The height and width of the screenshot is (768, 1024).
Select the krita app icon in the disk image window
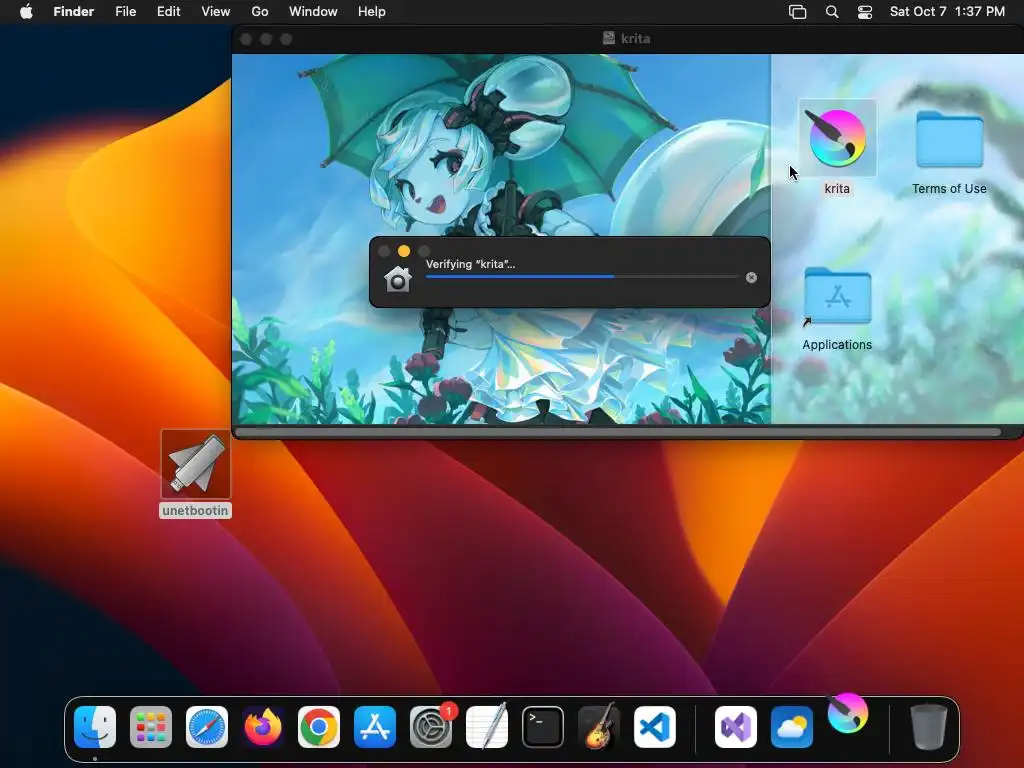pyautogui.click(x=837, y=138)
